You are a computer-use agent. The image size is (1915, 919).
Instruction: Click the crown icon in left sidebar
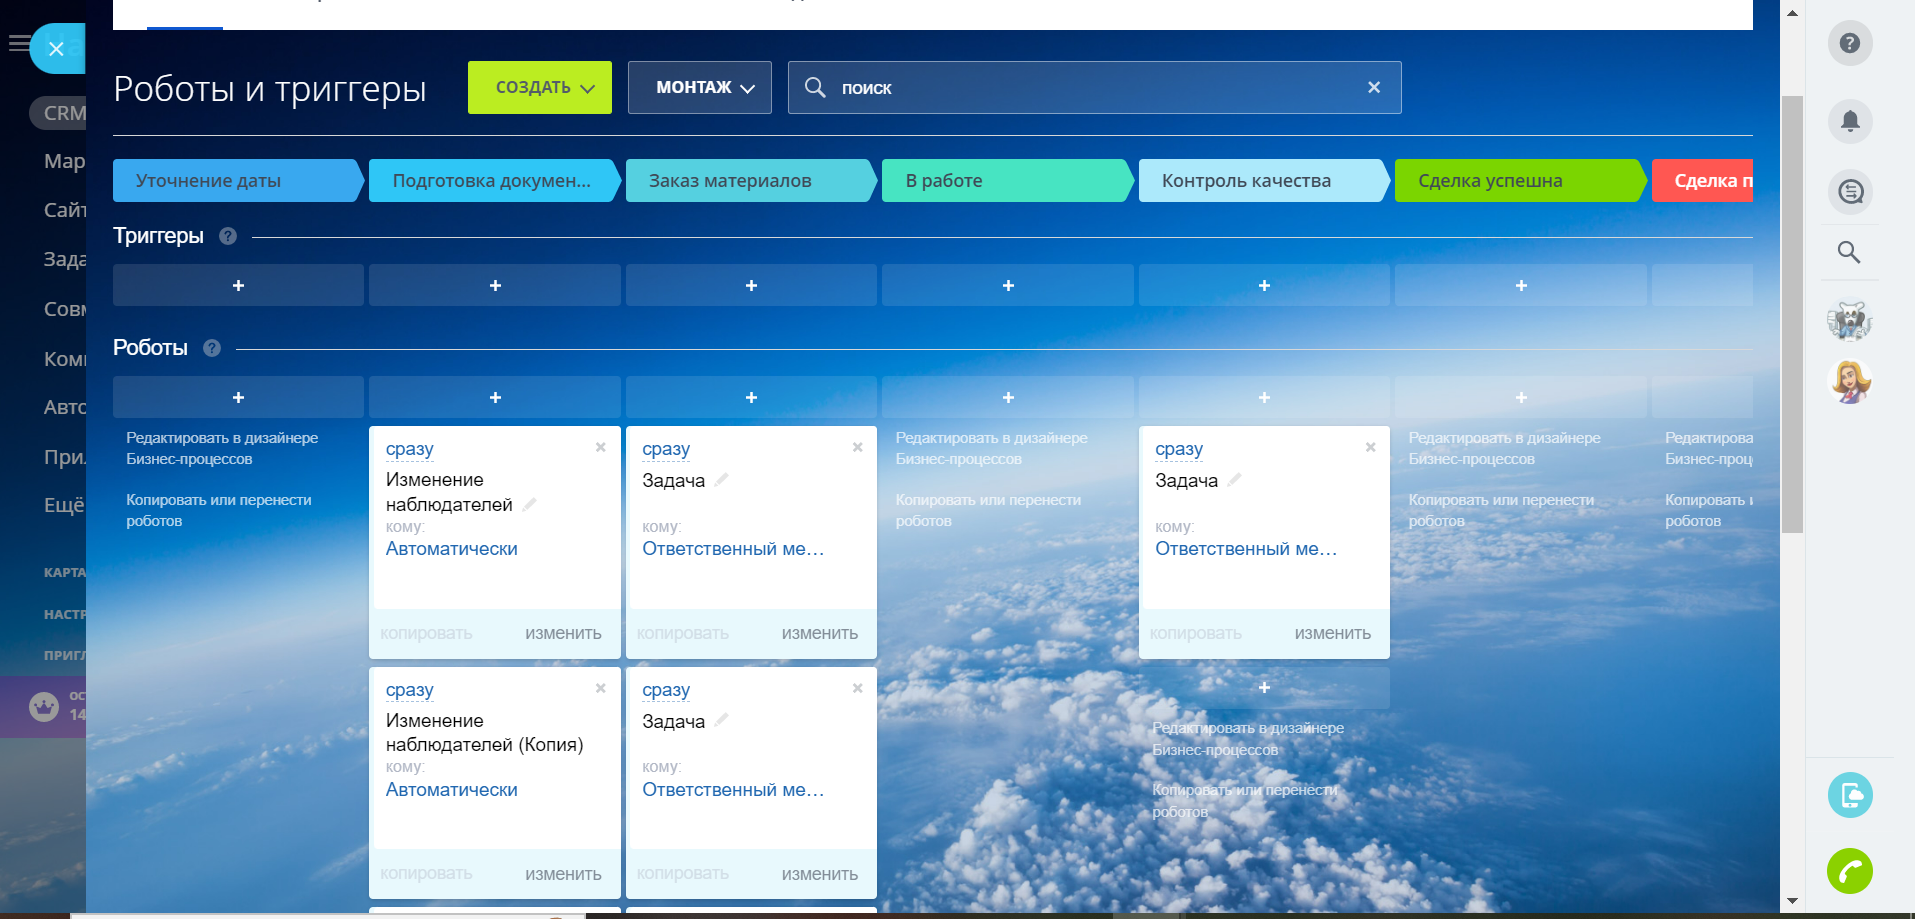(44, 707)
